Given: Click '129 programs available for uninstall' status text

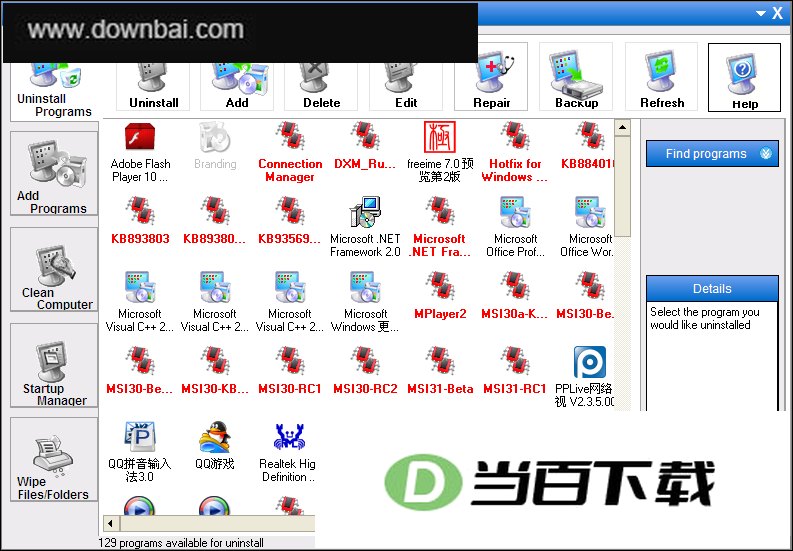Looking at the screenshot, I should point(181,543).
